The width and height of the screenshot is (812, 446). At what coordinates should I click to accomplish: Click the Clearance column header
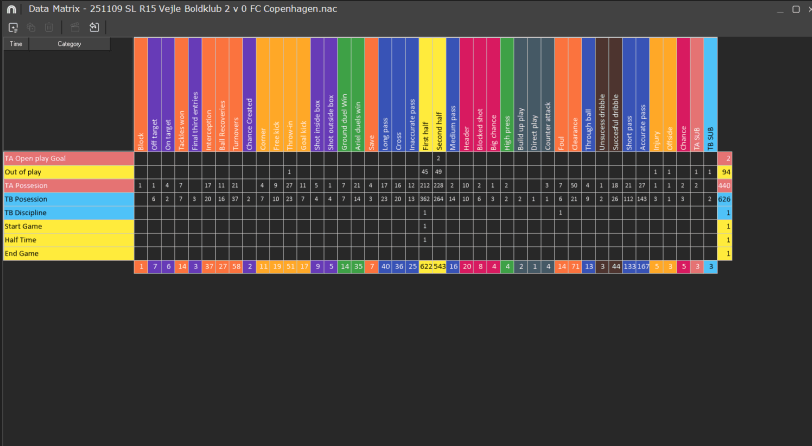(x=574, y=94)
